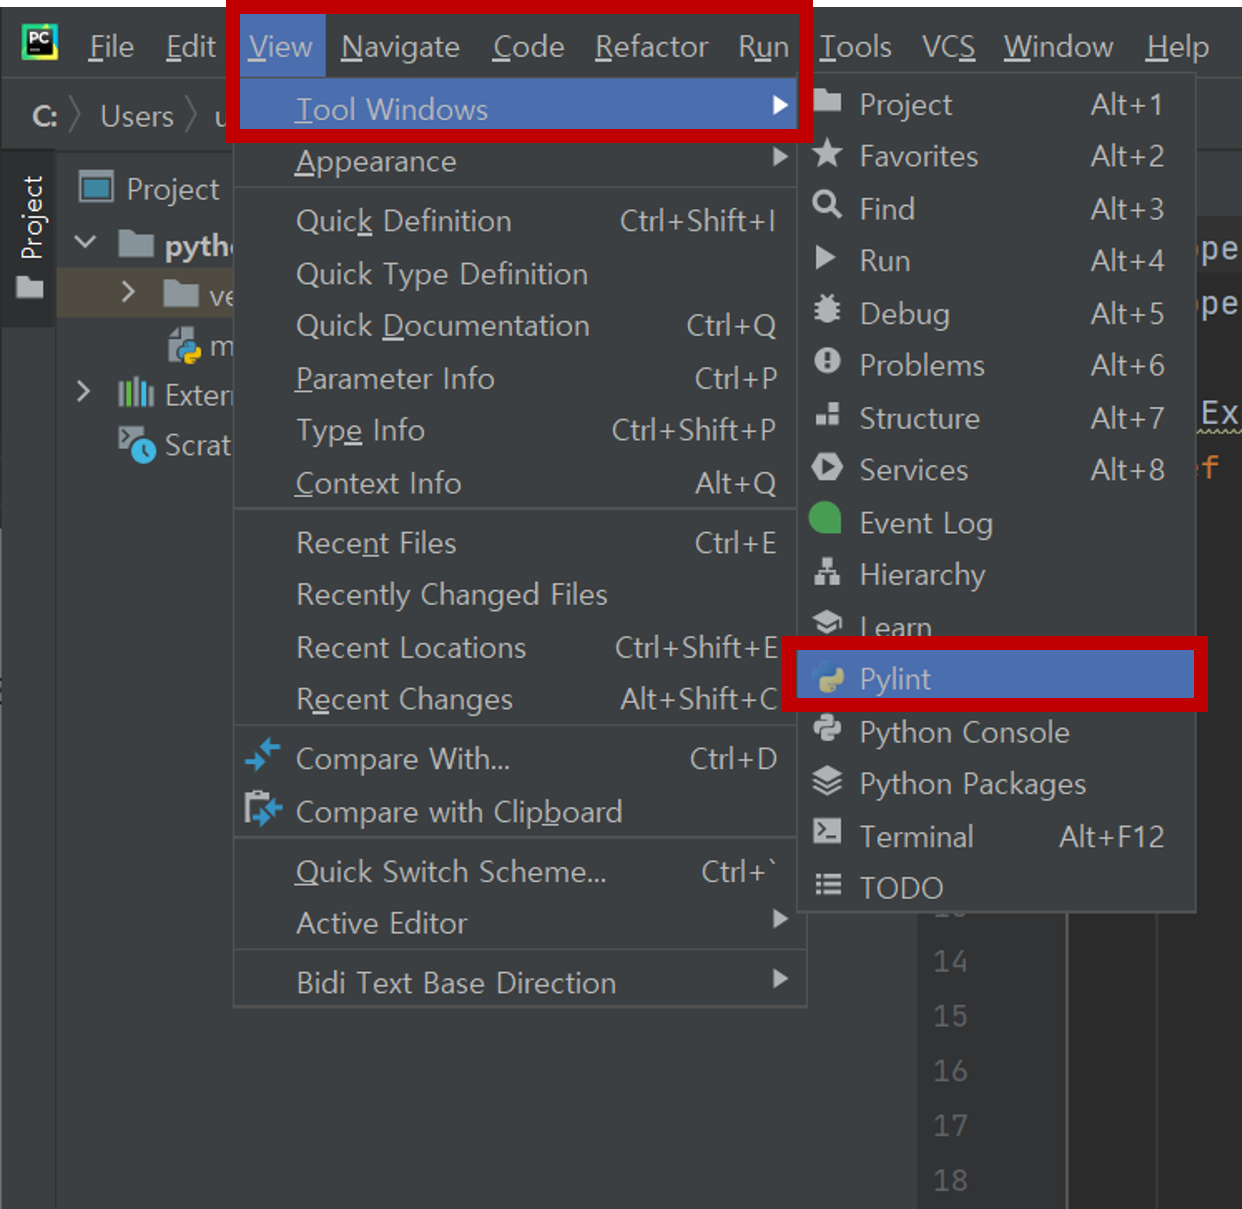The width and height of the screenshot is (1242, 1209).
Task: Click the C: breadcrumb in navigation bar
Action: coord(44,116)
